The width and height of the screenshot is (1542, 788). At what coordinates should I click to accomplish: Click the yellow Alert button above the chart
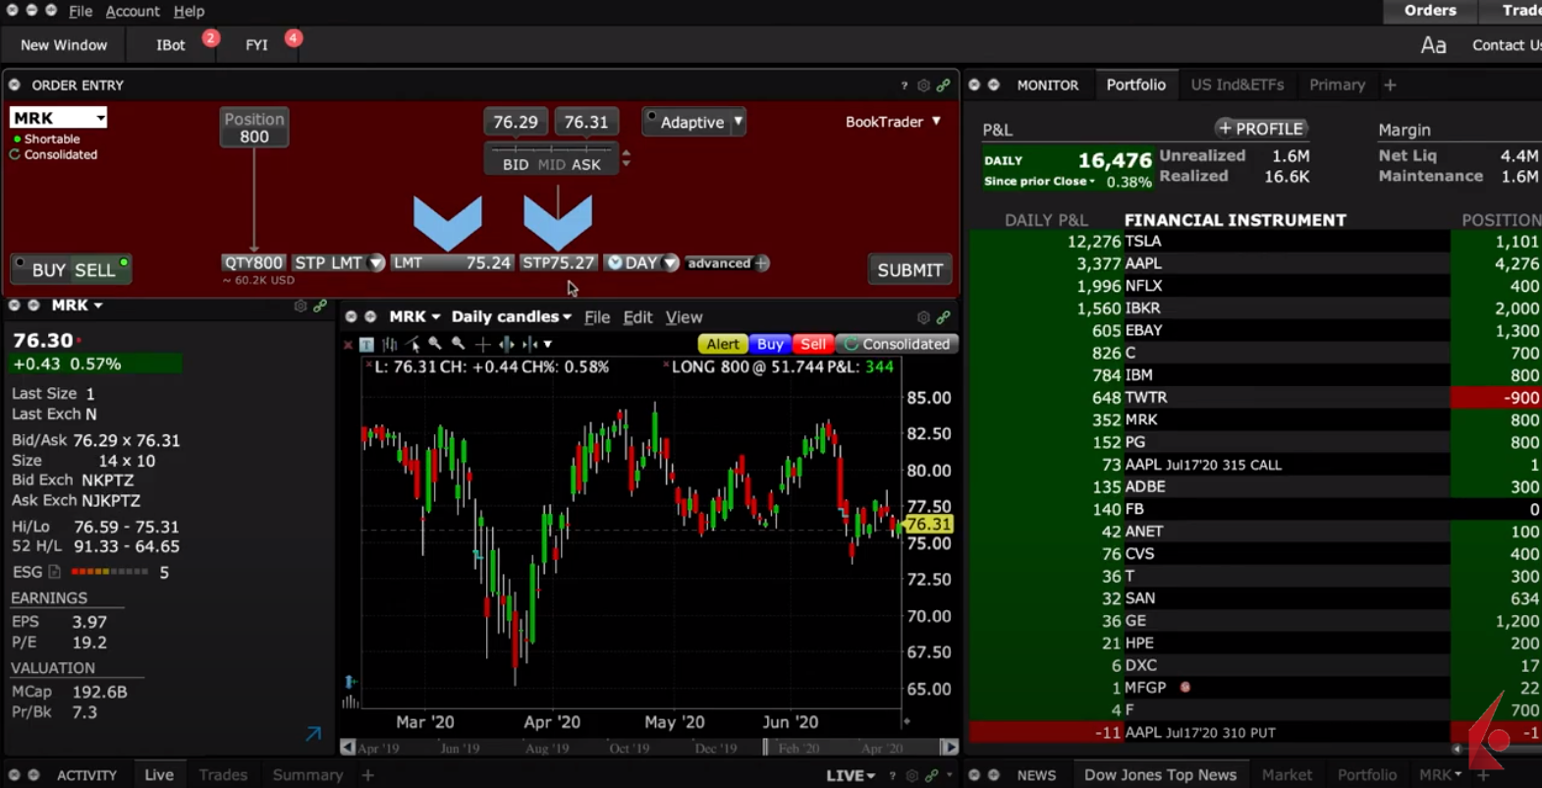click(x=722, y=344)
